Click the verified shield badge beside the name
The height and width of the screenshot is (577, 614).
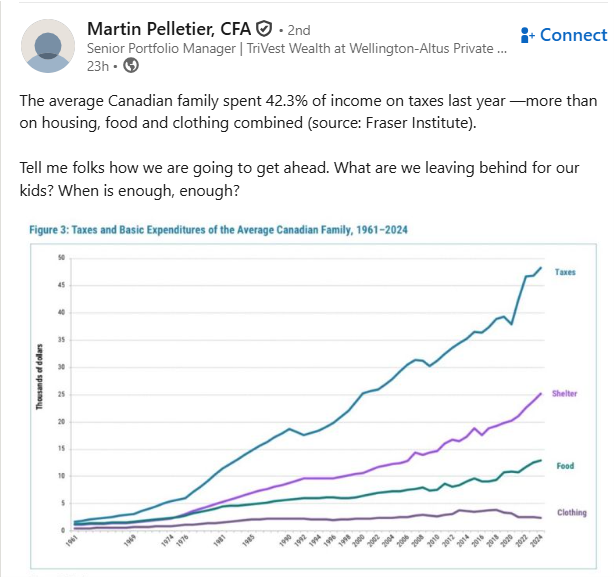tap(264, 28)
